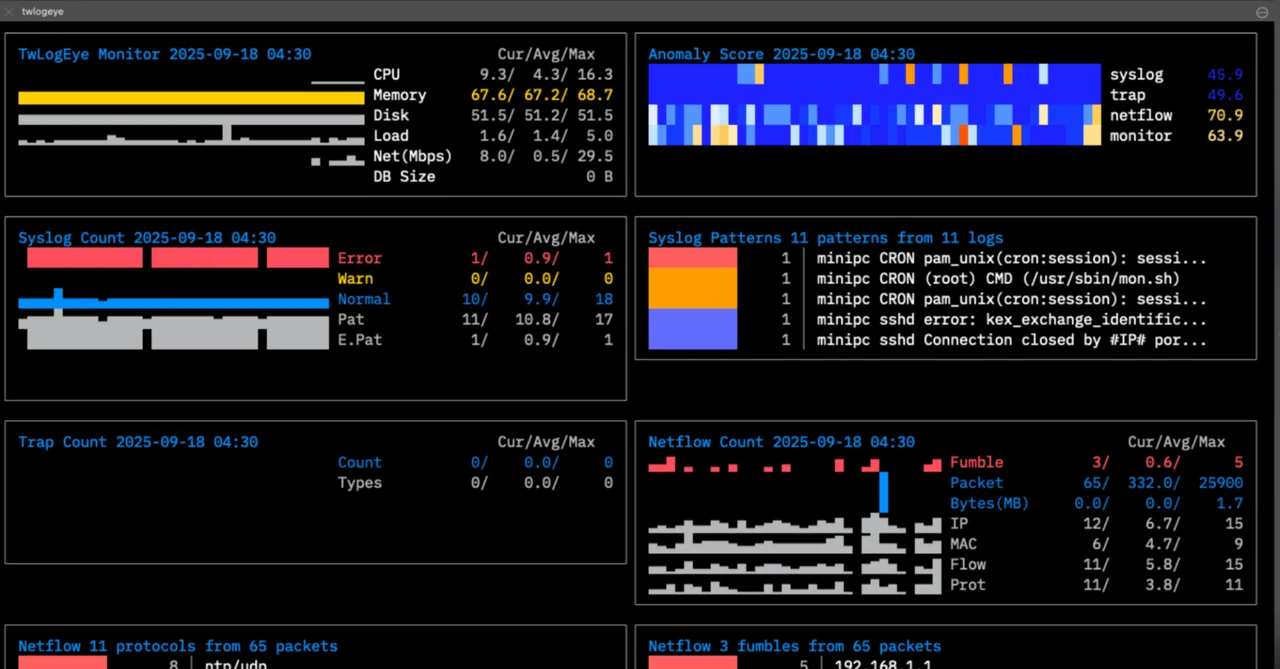
Task: Click the Flow label in Netflow Count
Action: click(968, 564)
